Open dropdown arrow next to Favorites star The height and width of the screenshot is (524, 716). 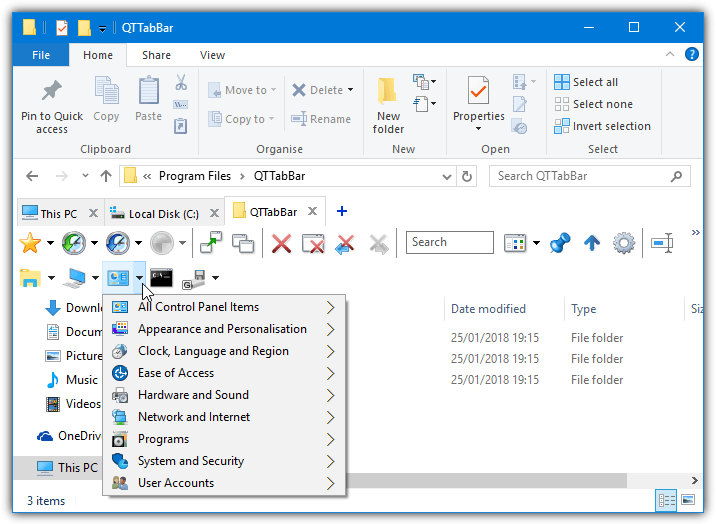50,243
